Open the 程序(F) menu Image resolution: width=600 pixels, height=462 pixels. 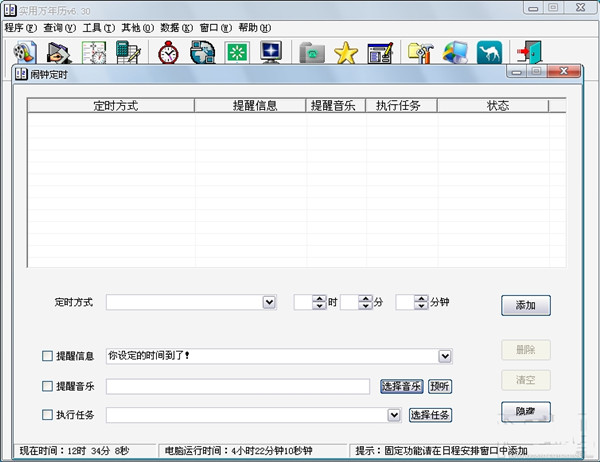pyautogui.click(x=21, y=28)
